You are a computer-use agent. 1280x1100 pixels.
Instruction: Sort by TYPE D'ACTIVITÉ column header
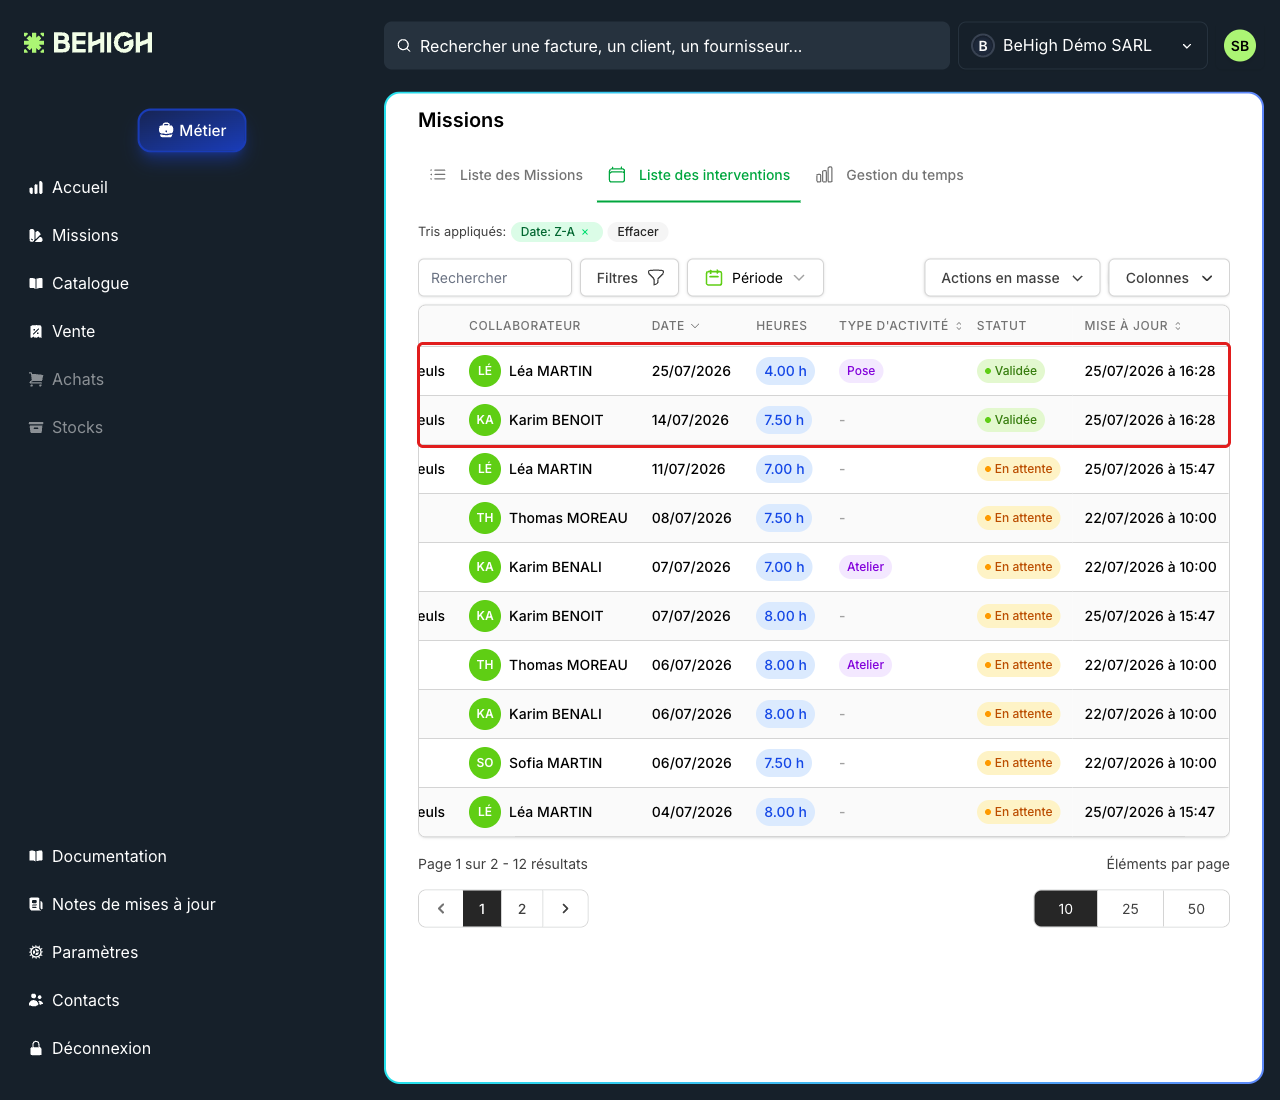pyautogui.click(x=900, y=326)
